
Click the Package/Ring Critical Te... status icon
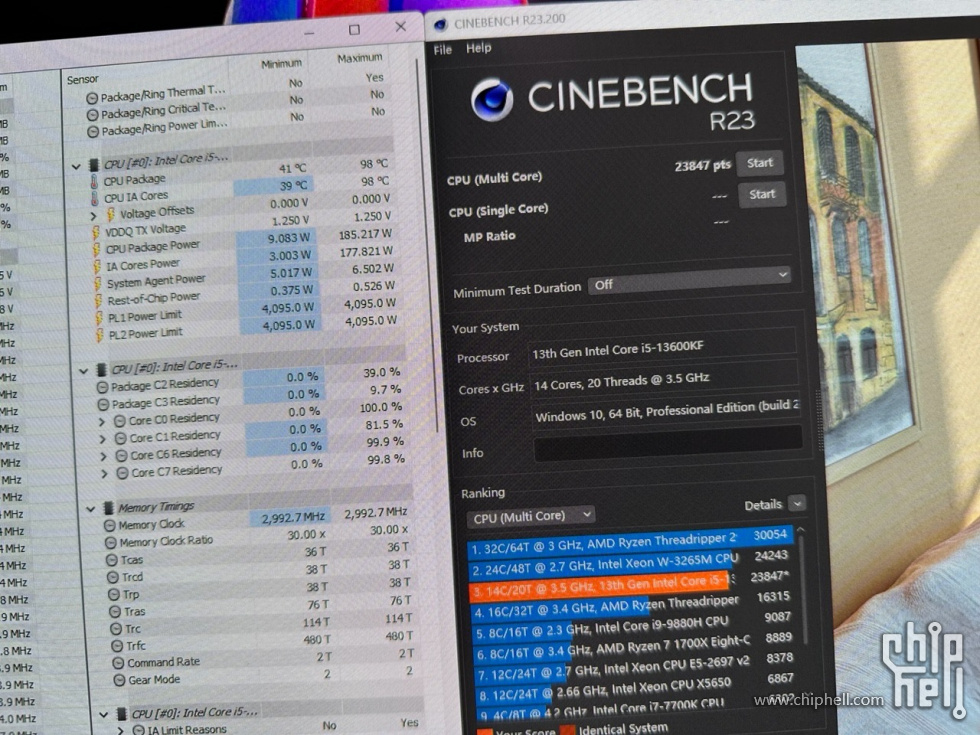click(x=92, y=115)
